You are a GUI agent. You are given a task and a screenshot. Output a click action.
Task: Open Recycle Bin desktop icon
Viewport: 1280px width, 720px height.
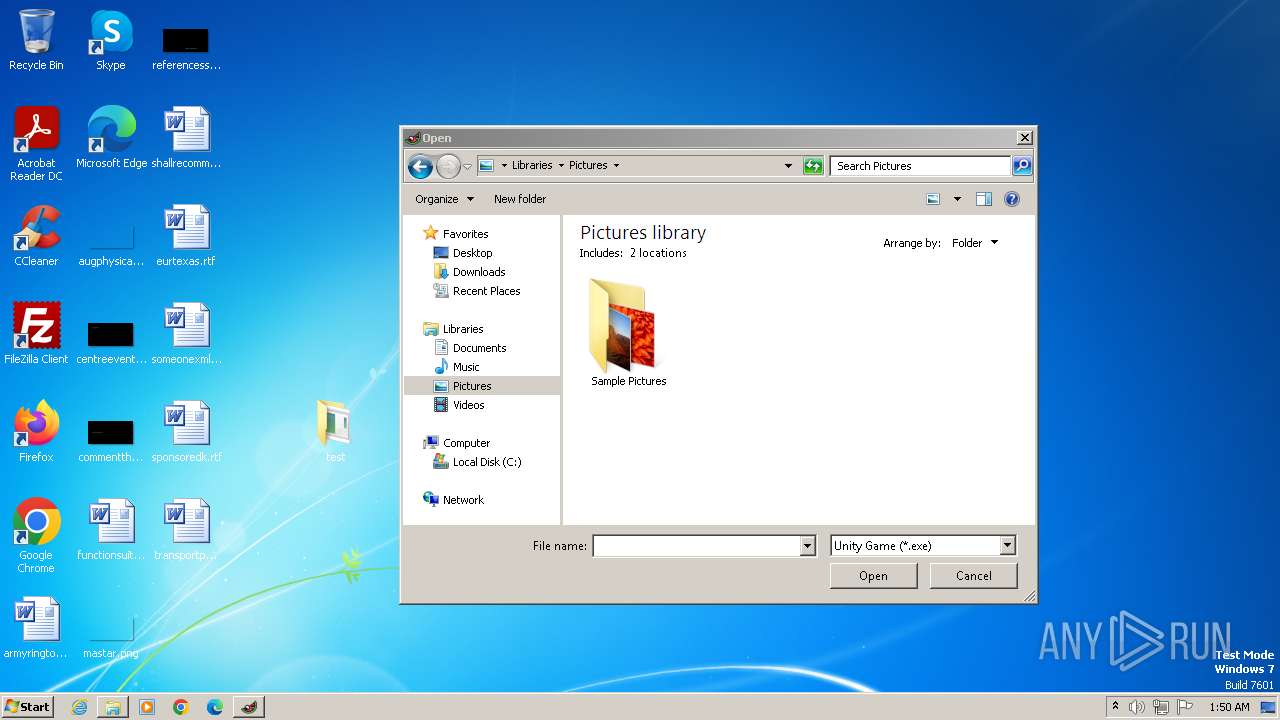[36, 40]
